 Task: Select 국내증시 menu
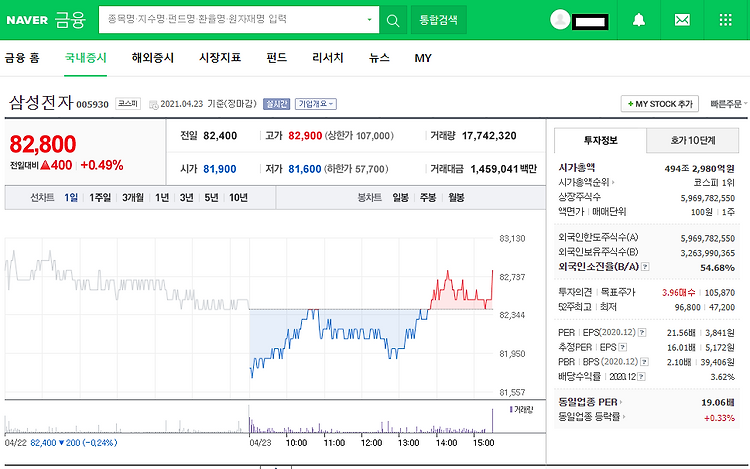pos(86,58)
